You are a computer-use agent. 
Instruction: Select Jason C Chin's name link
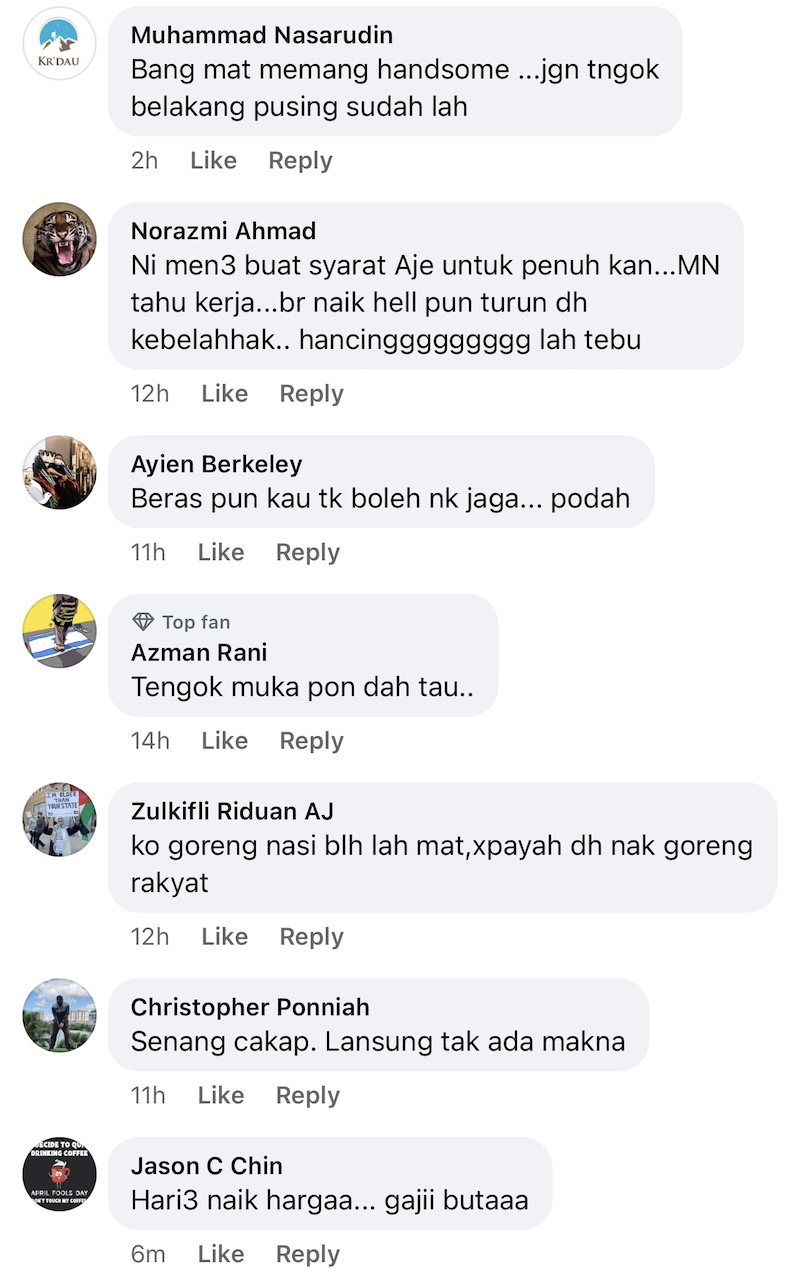(x=207, y=1166)
